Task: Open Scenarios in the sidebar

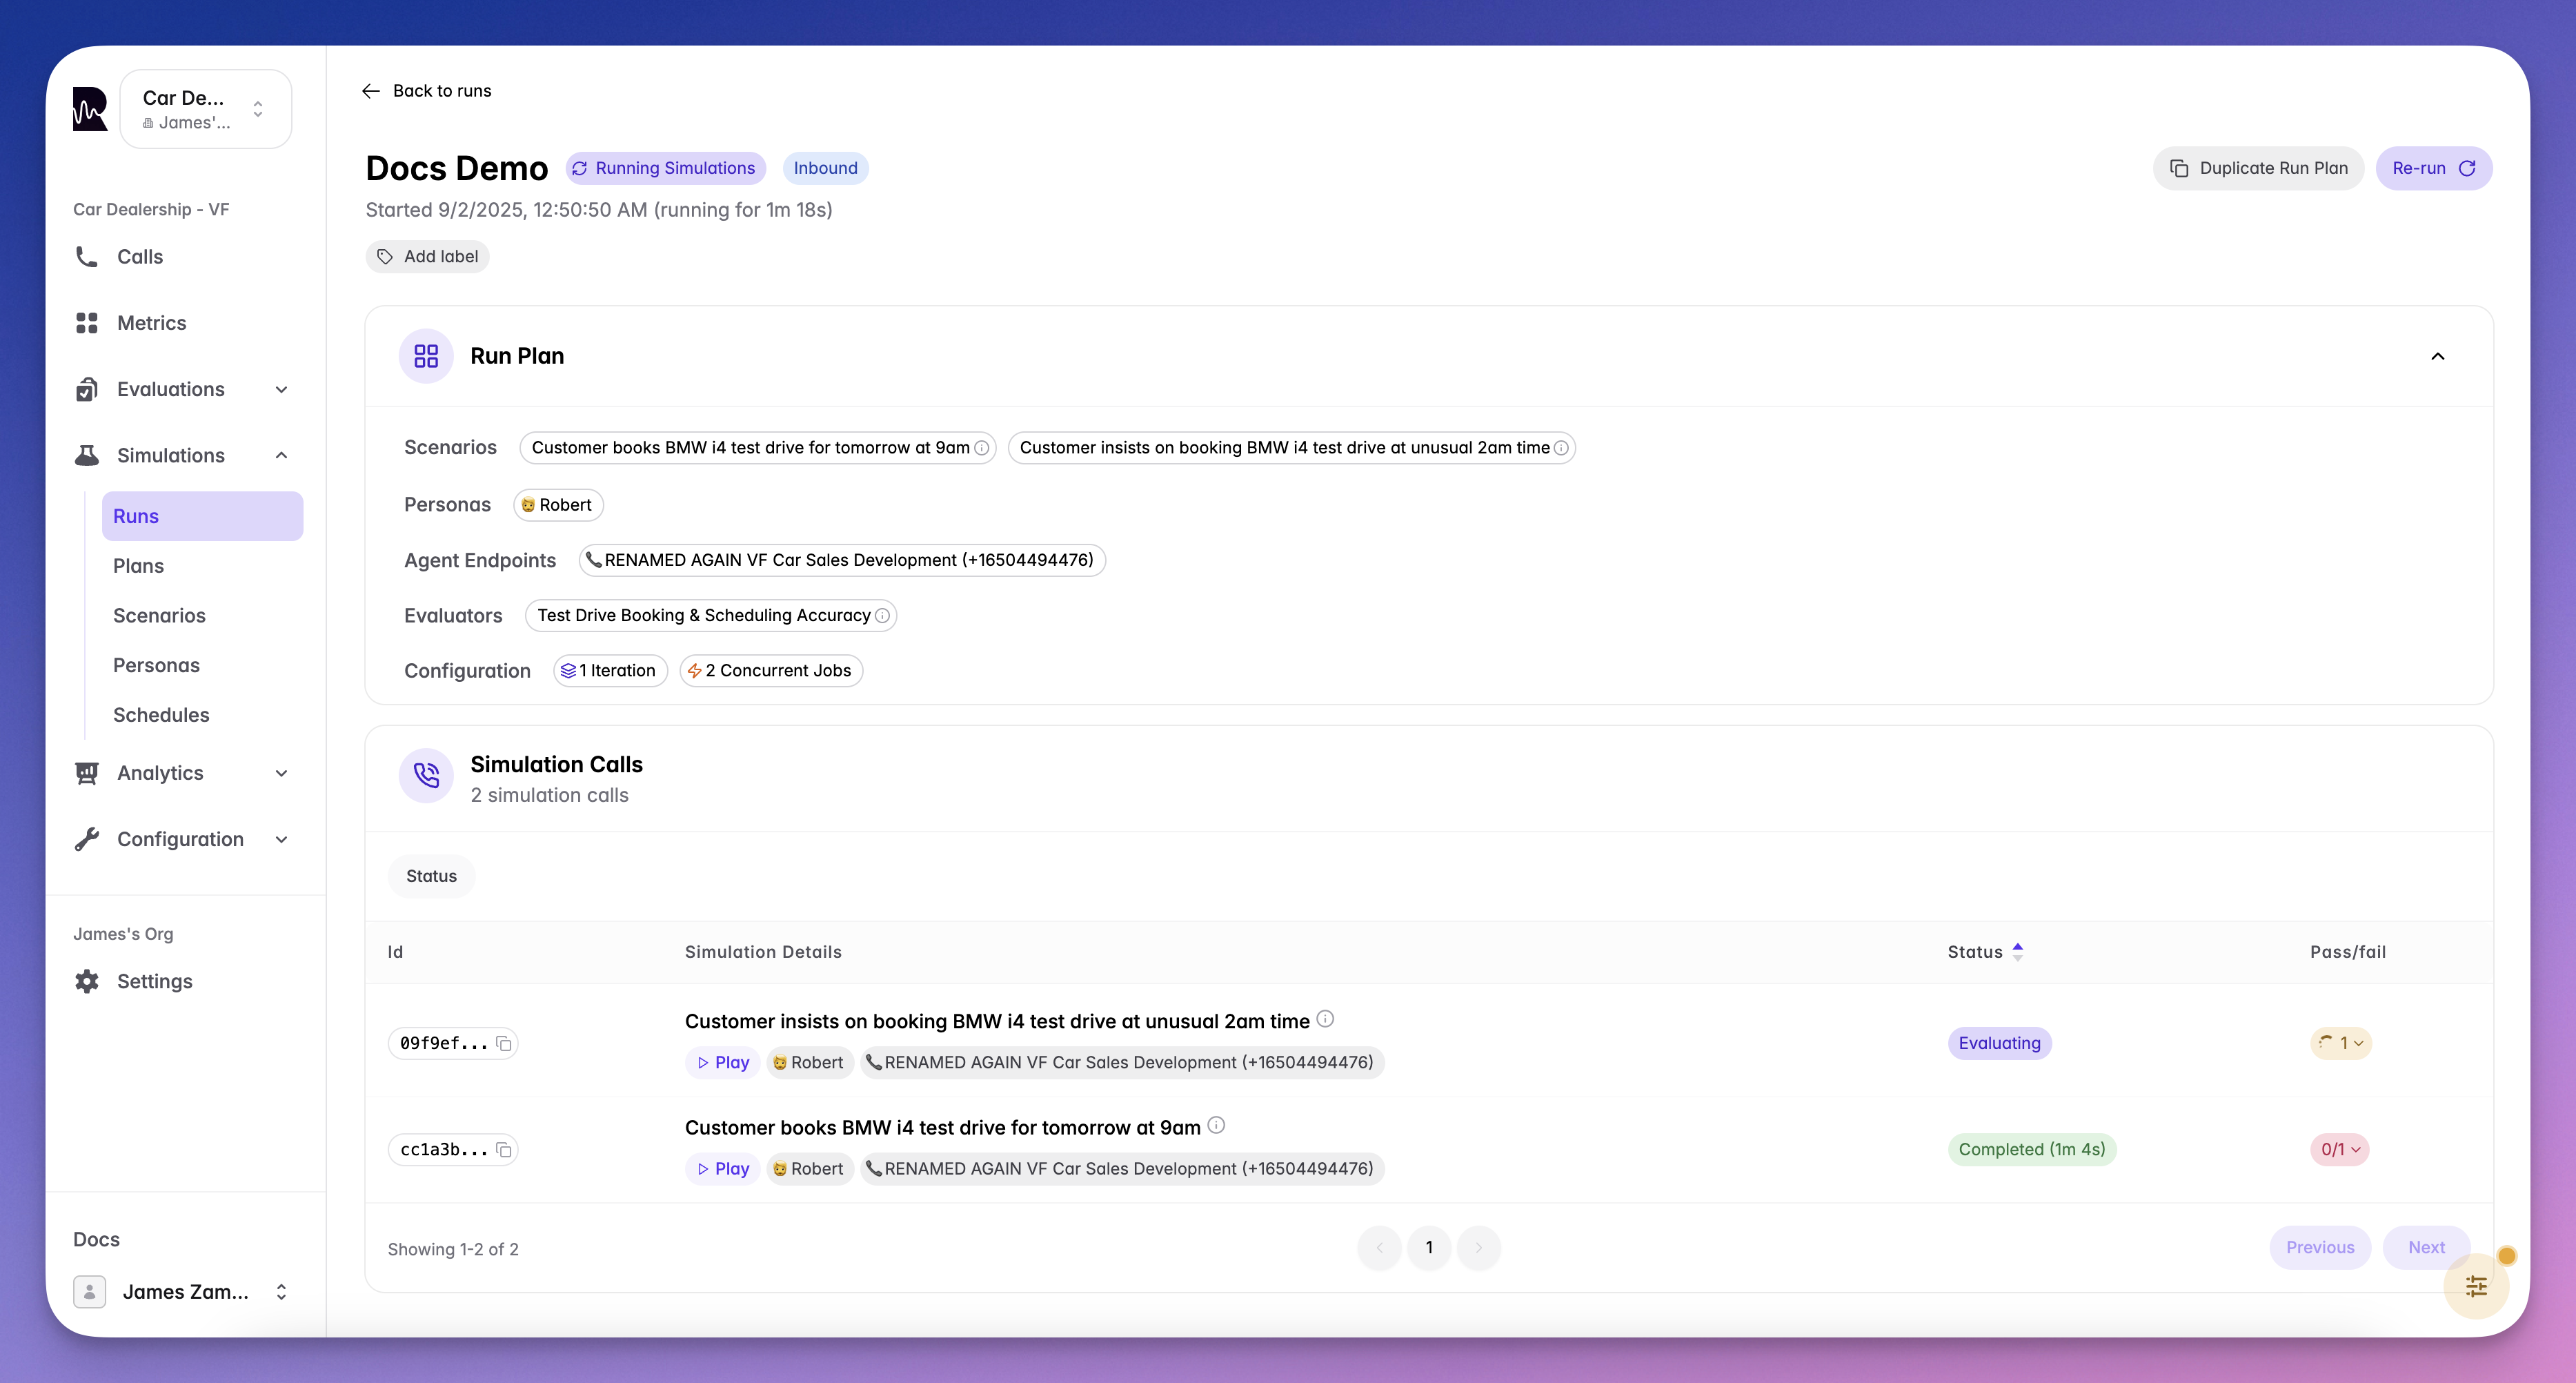Action: point(159,616)
